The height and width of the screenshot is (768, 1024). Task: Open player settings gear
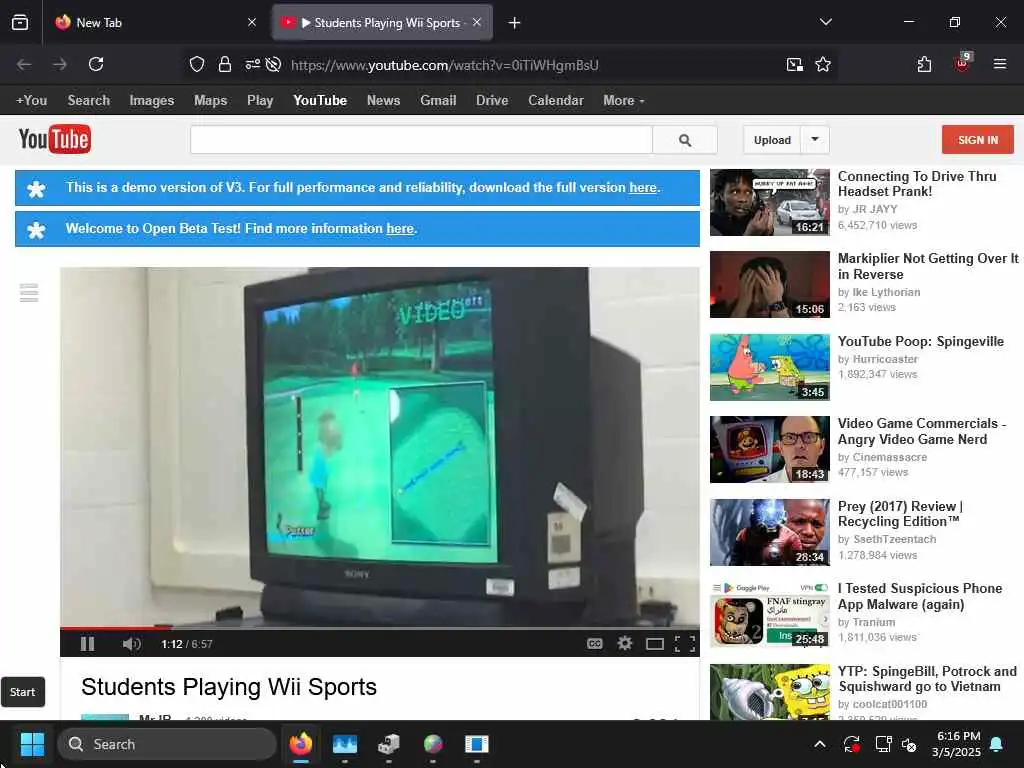(625, 644)
